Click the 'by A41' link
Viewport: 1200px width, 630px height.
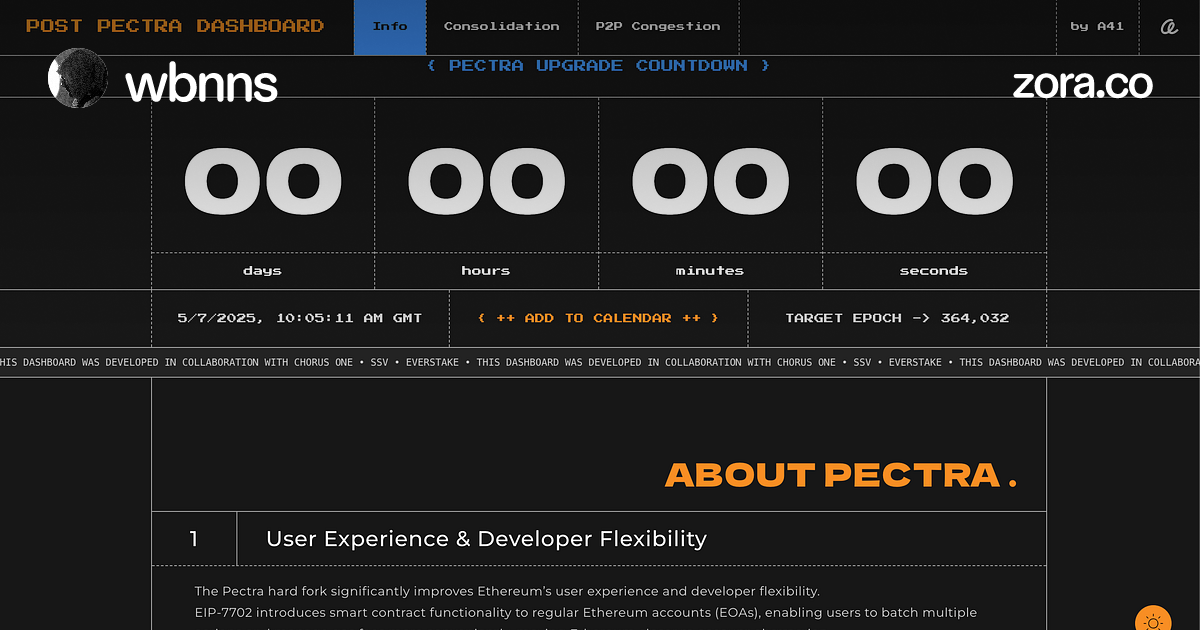1096,27
